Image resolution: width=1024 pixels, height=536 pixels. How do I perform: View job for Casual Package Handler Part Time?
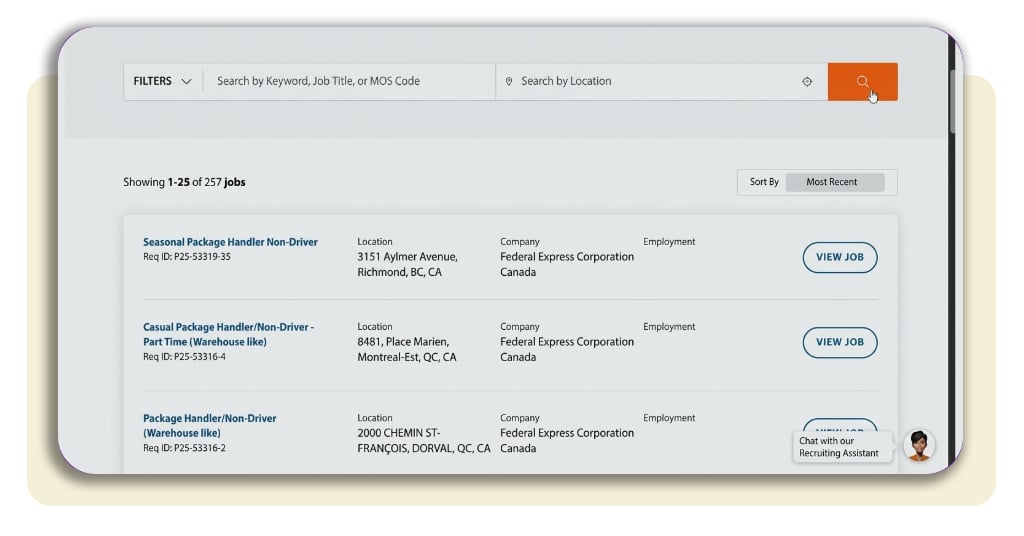(840, 342)
